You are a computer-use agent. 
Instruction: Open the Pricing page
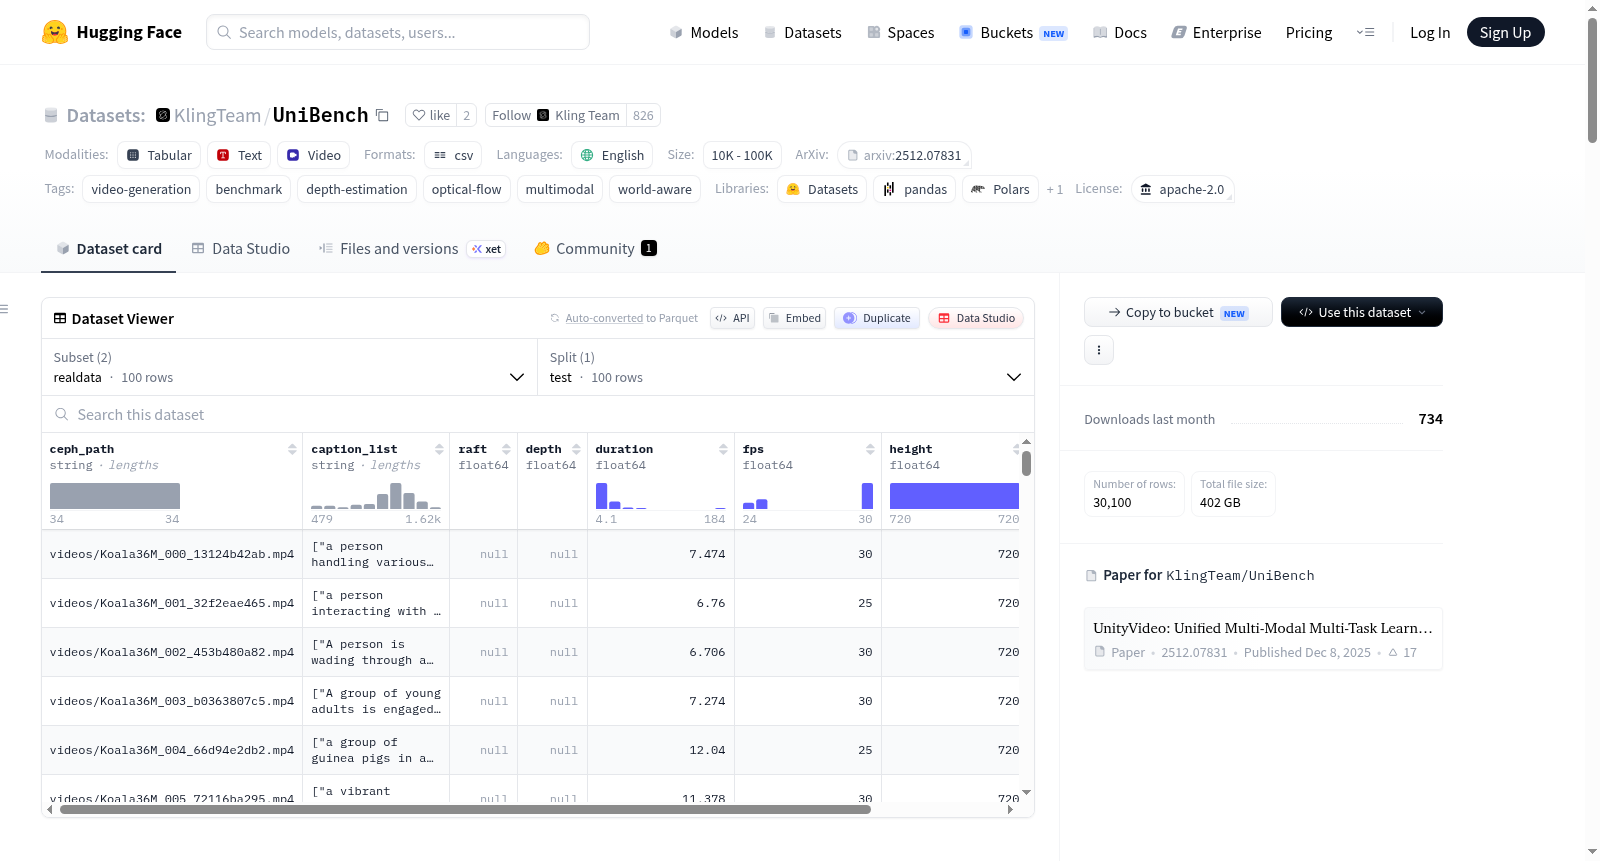[x=1309, y=32]
